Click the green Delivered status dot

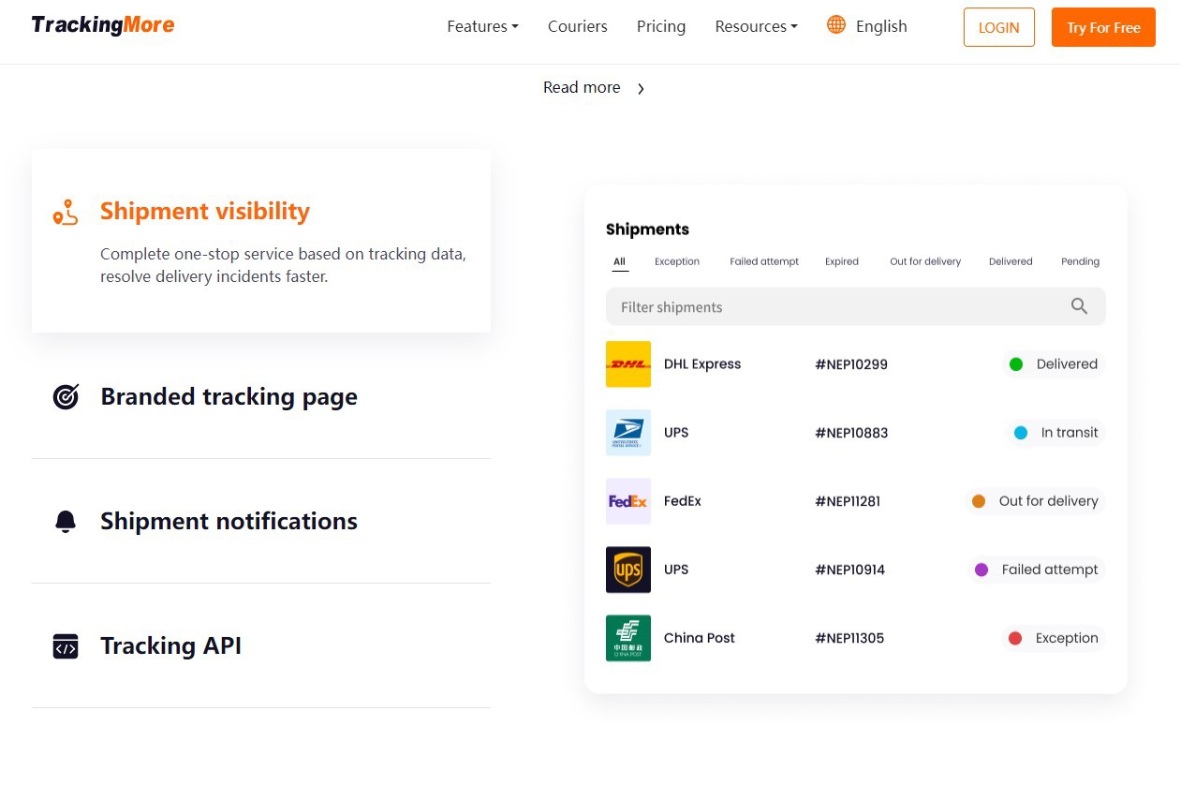[1015, 365]
